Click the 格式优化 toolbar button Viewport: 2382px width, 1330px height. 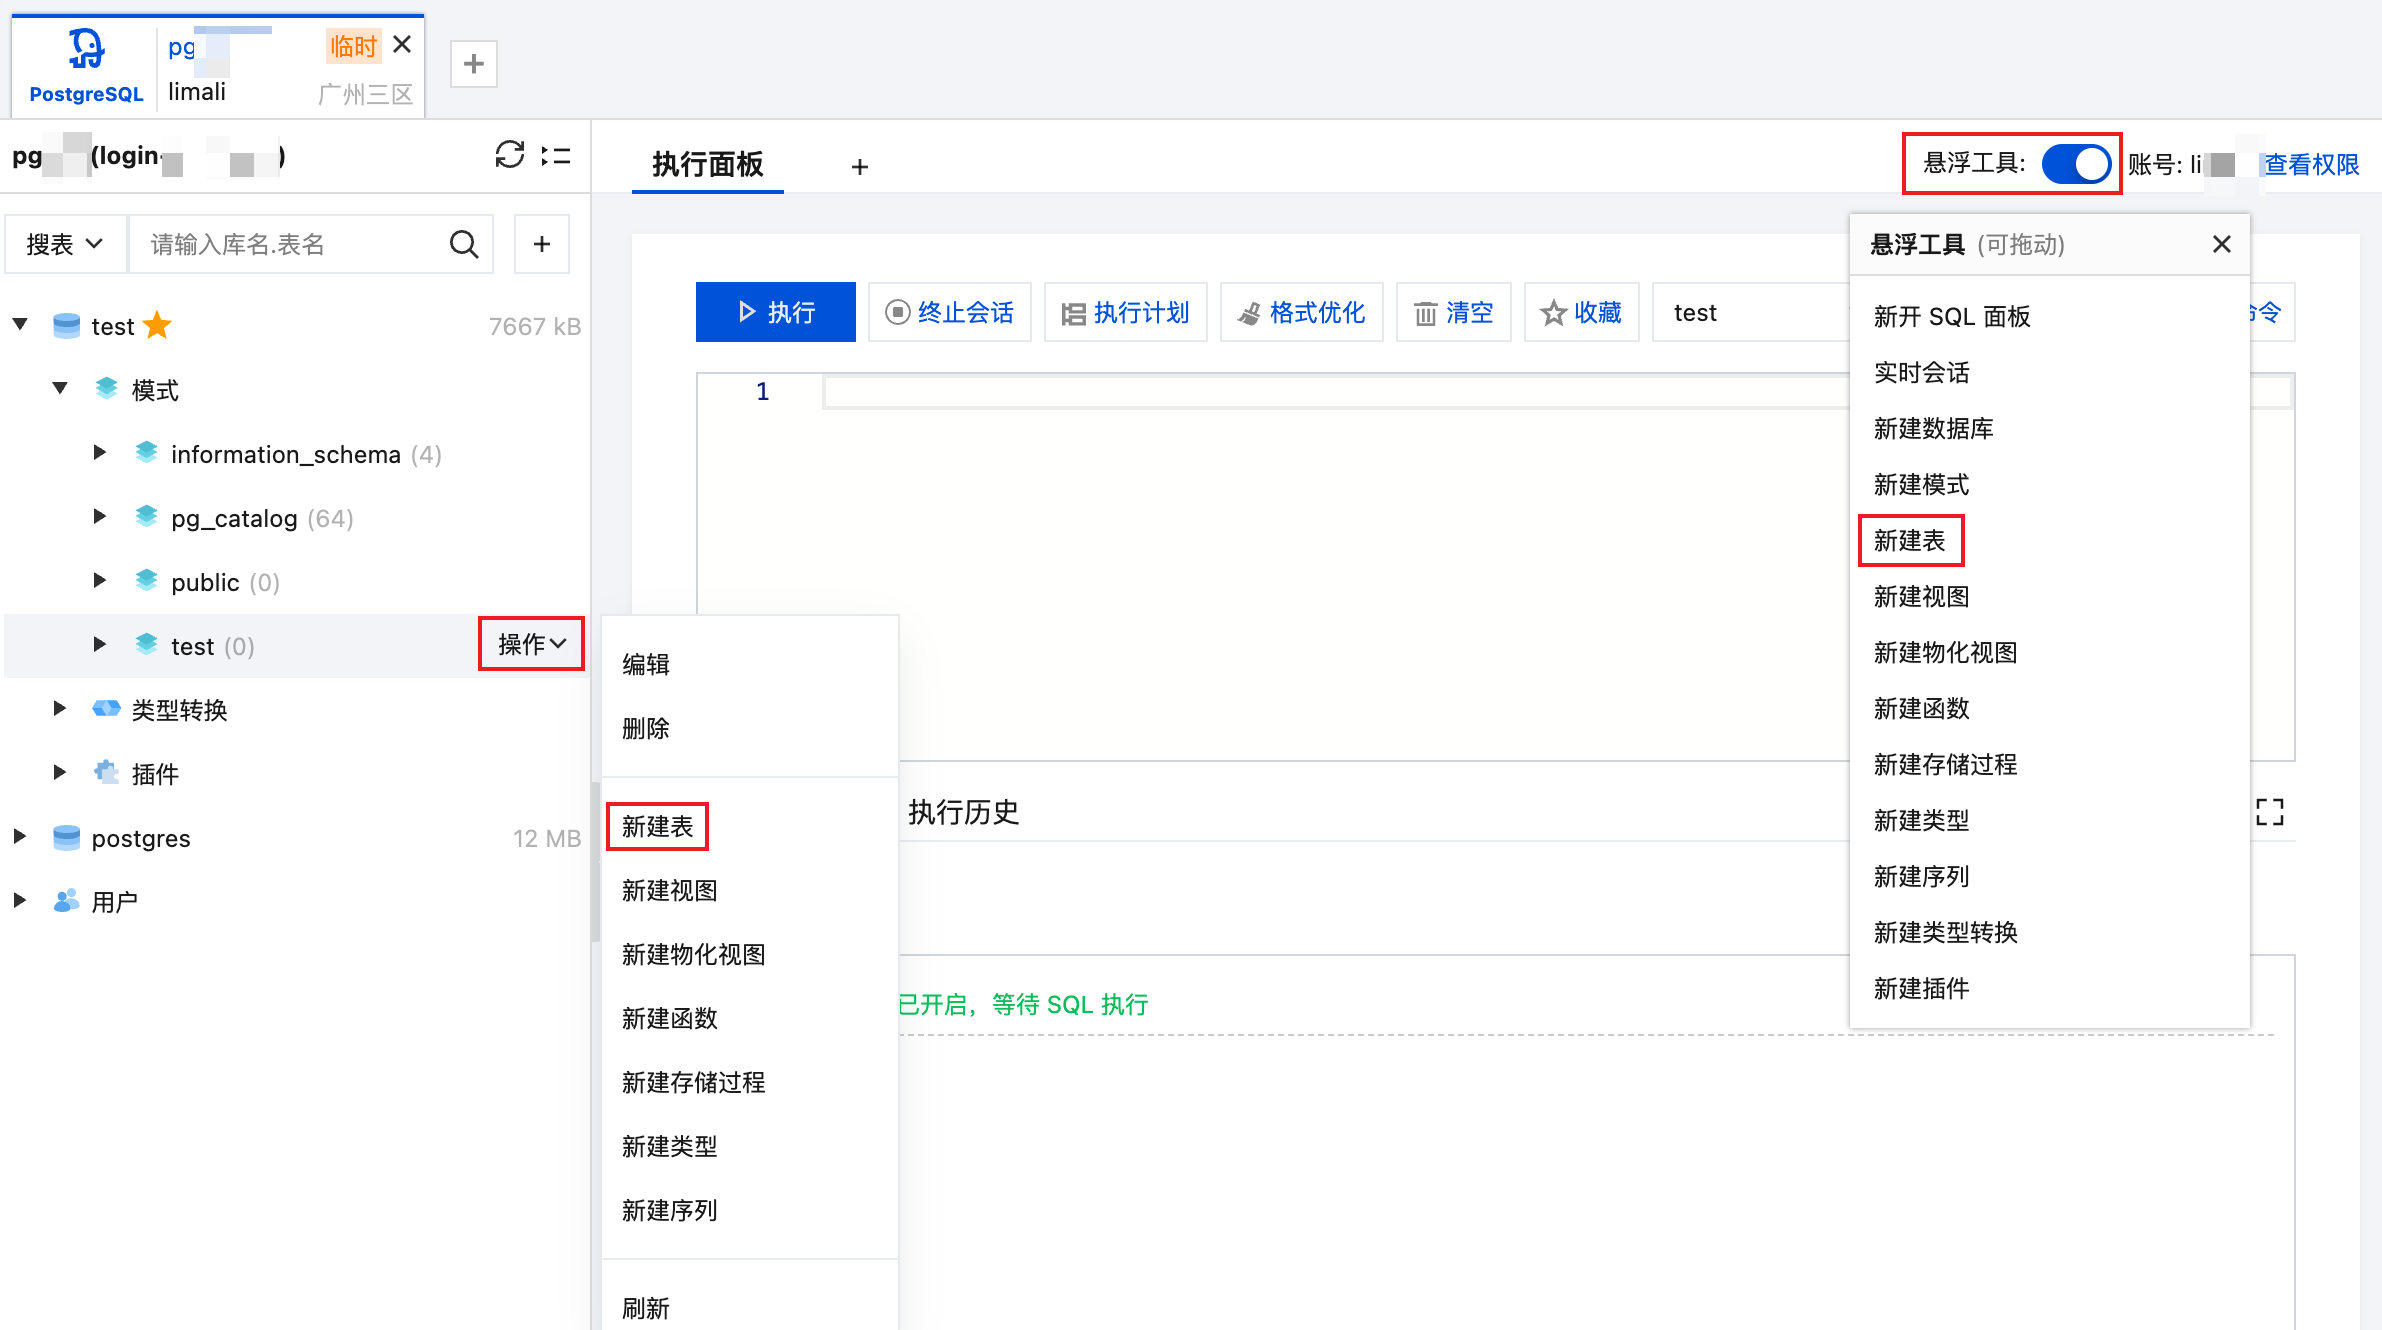click(x=1301, y=313)
